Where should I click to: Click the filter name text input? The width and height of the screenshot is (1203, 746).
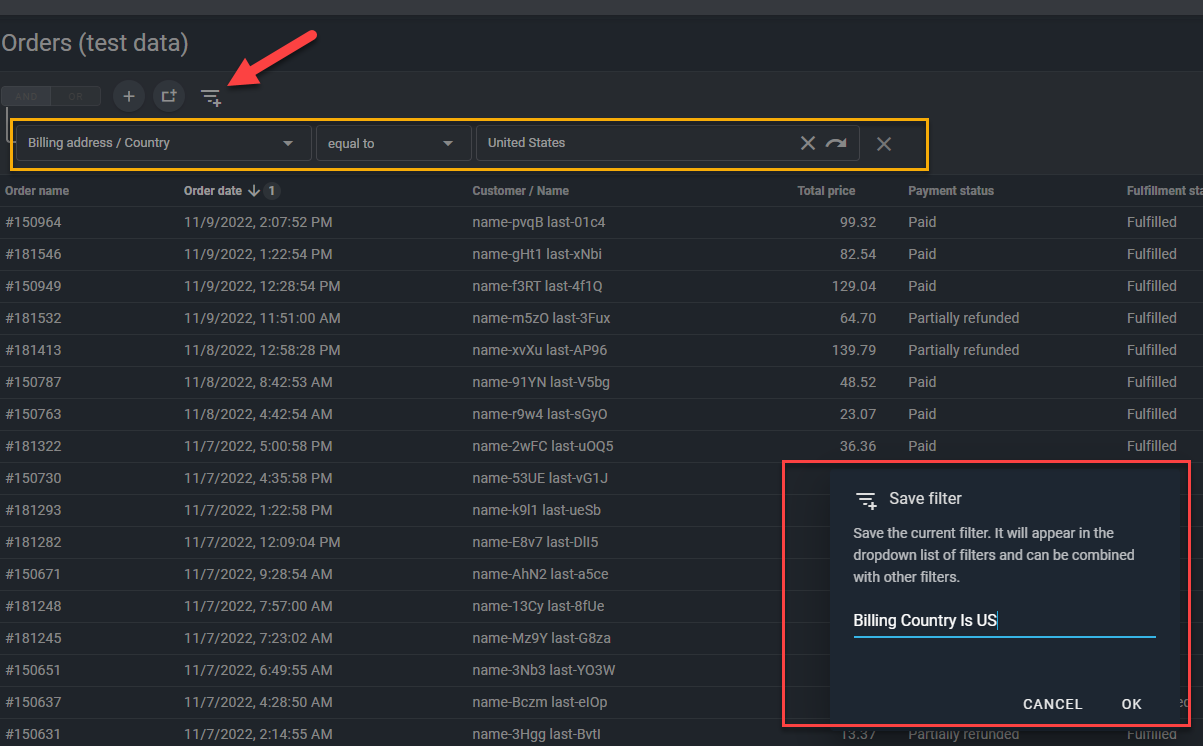[1003, 621]
